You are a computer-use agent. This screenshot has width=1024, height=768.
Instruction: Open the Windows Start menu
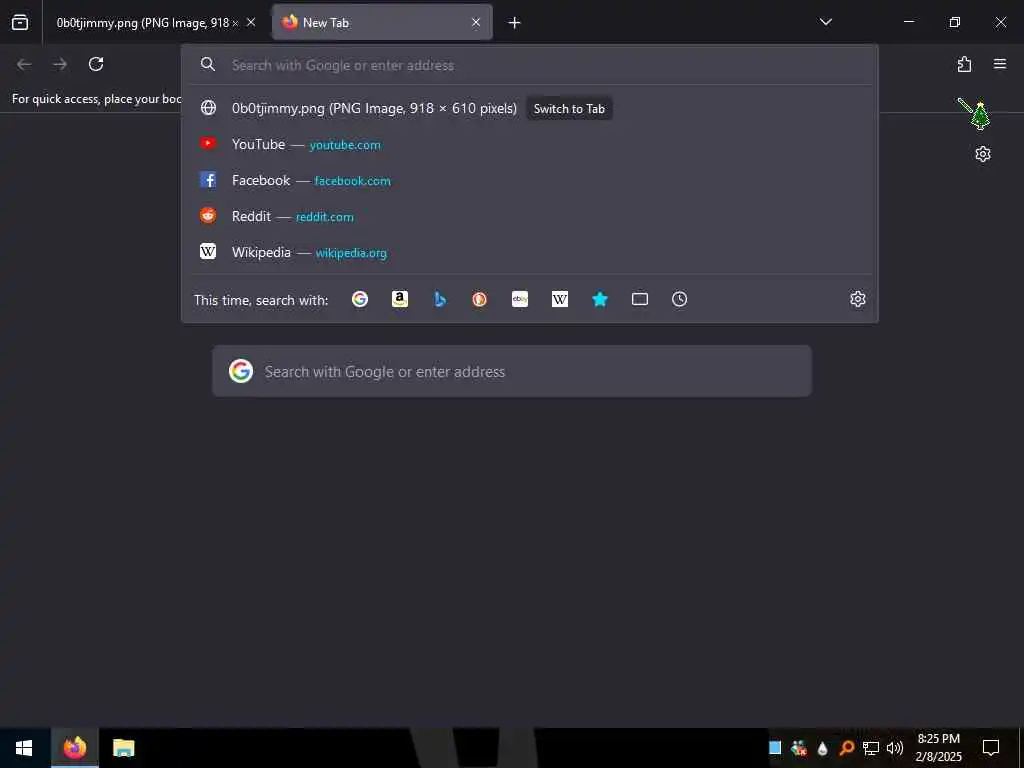24,748
